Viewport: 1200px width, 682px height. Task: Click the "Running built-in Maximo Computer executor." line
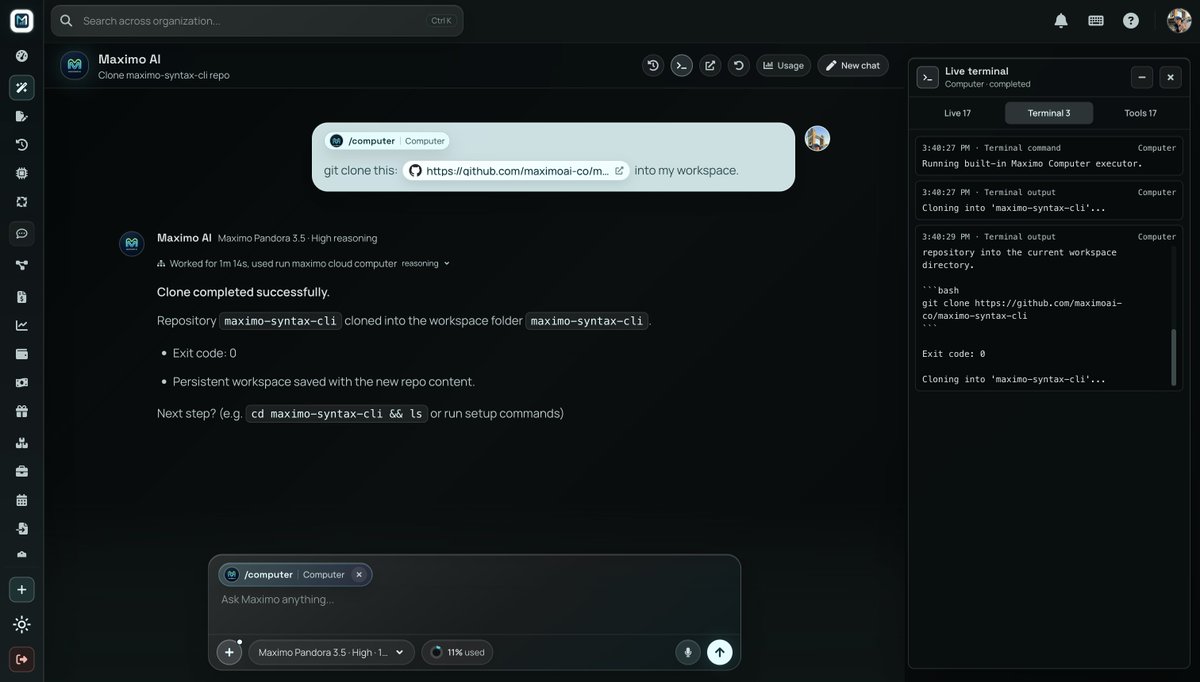[x=1032, y=163]
